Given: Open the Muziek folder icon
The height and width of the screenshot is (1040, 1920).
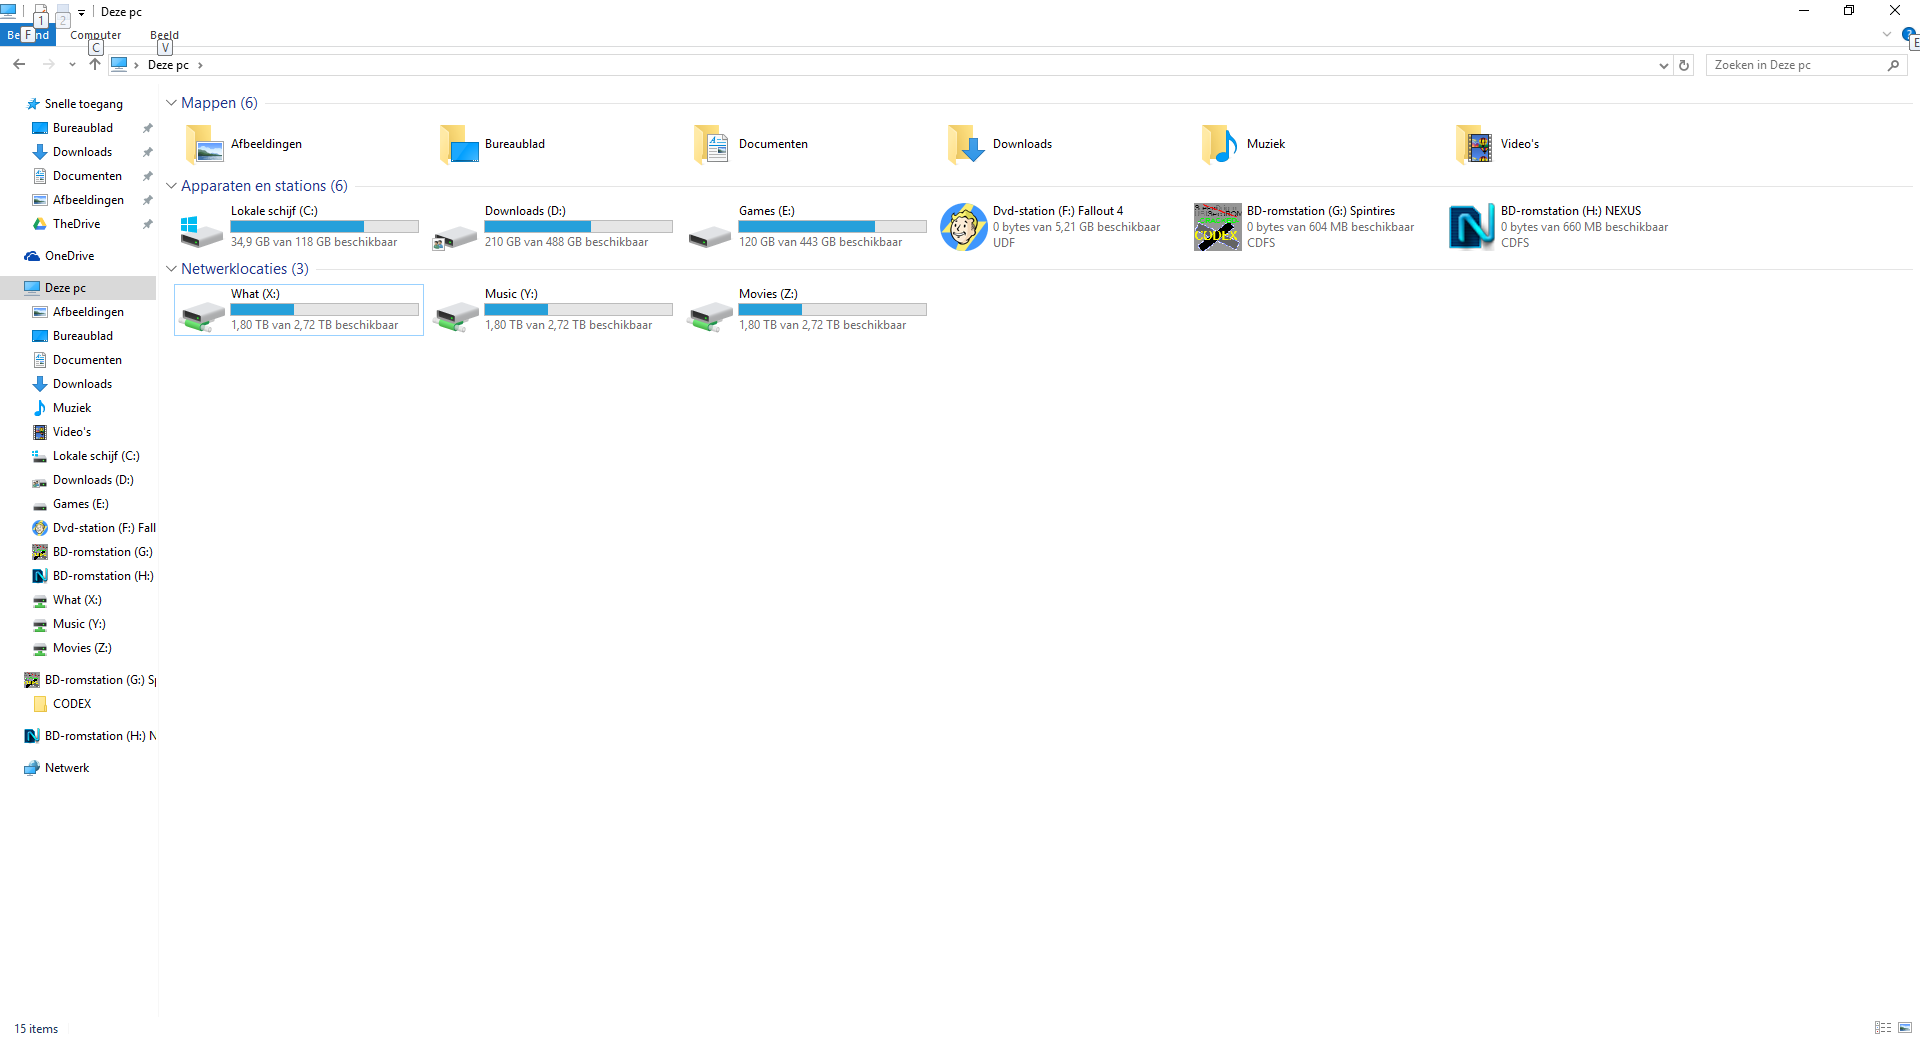Looking at the screenshot, I should point(1219,145).
